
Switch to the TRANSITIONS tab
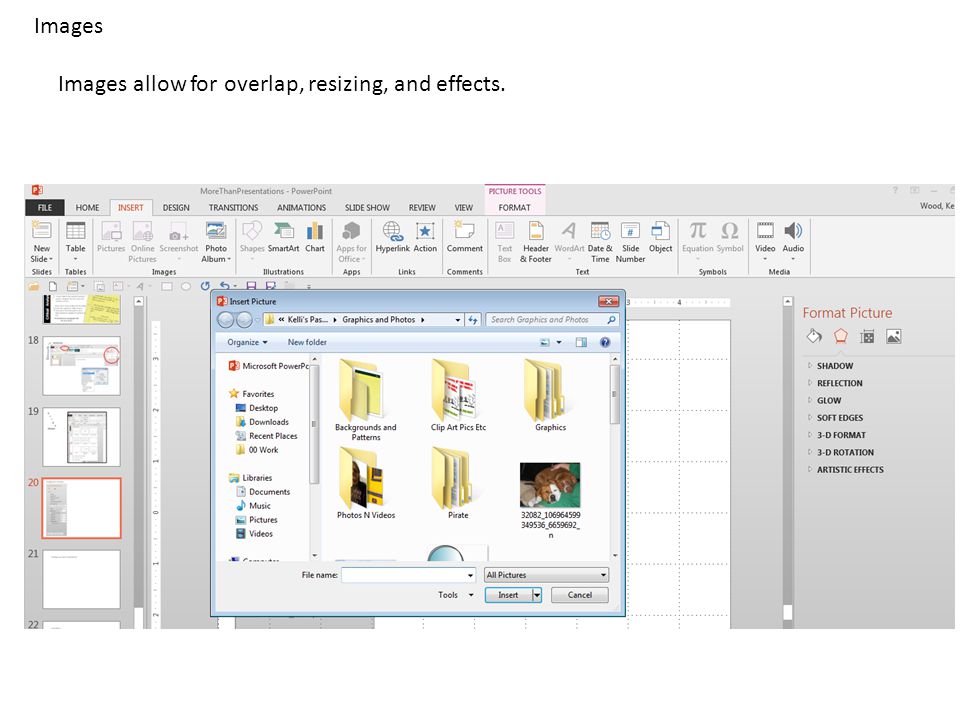[233, 208]
